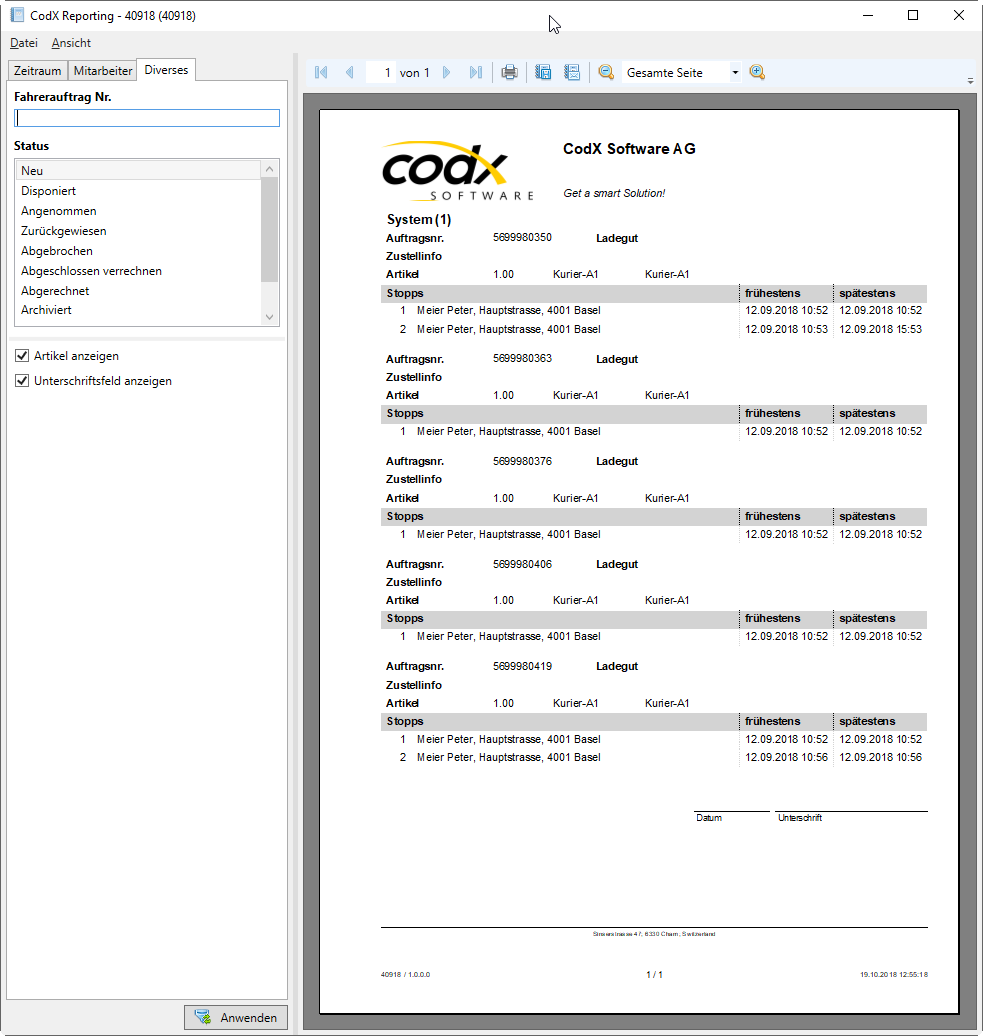Image resolution: width=983 pixels, height=1036 pixels.
Task: Open the print dialog from the toolbar
Action: click(509, 72)
